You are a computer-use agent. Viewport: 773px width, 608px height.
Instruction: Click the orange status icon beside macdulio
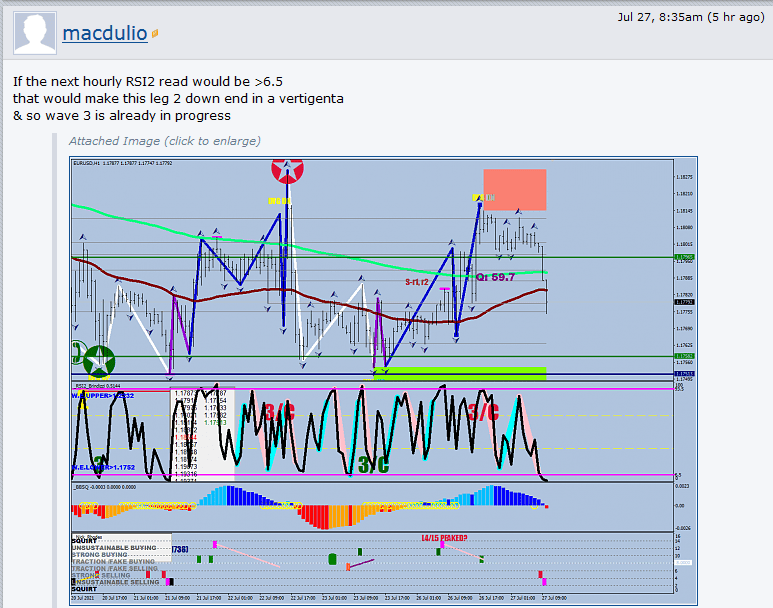click(x=154, y=35)
